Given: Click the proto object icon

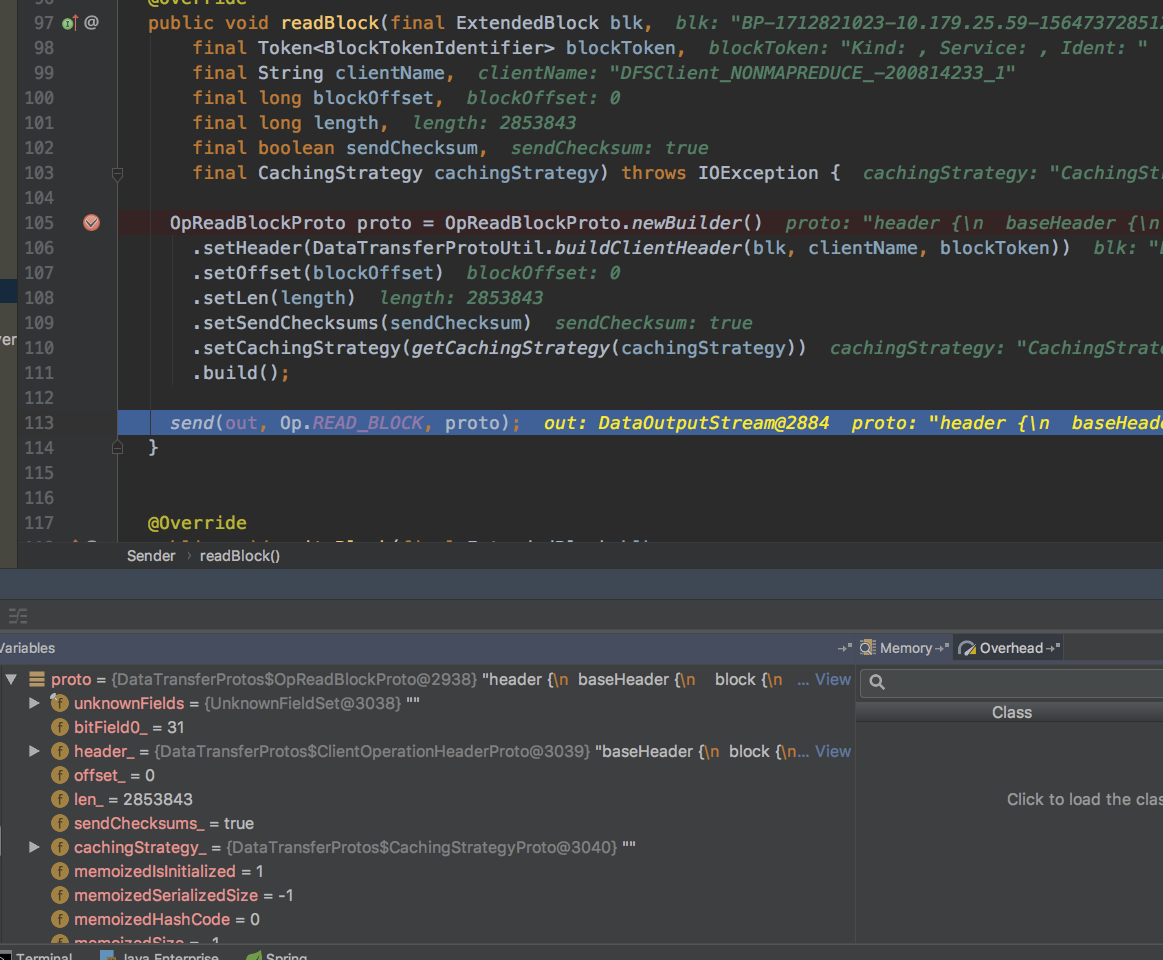Looking at the screenshot, I should coord(36,679).
